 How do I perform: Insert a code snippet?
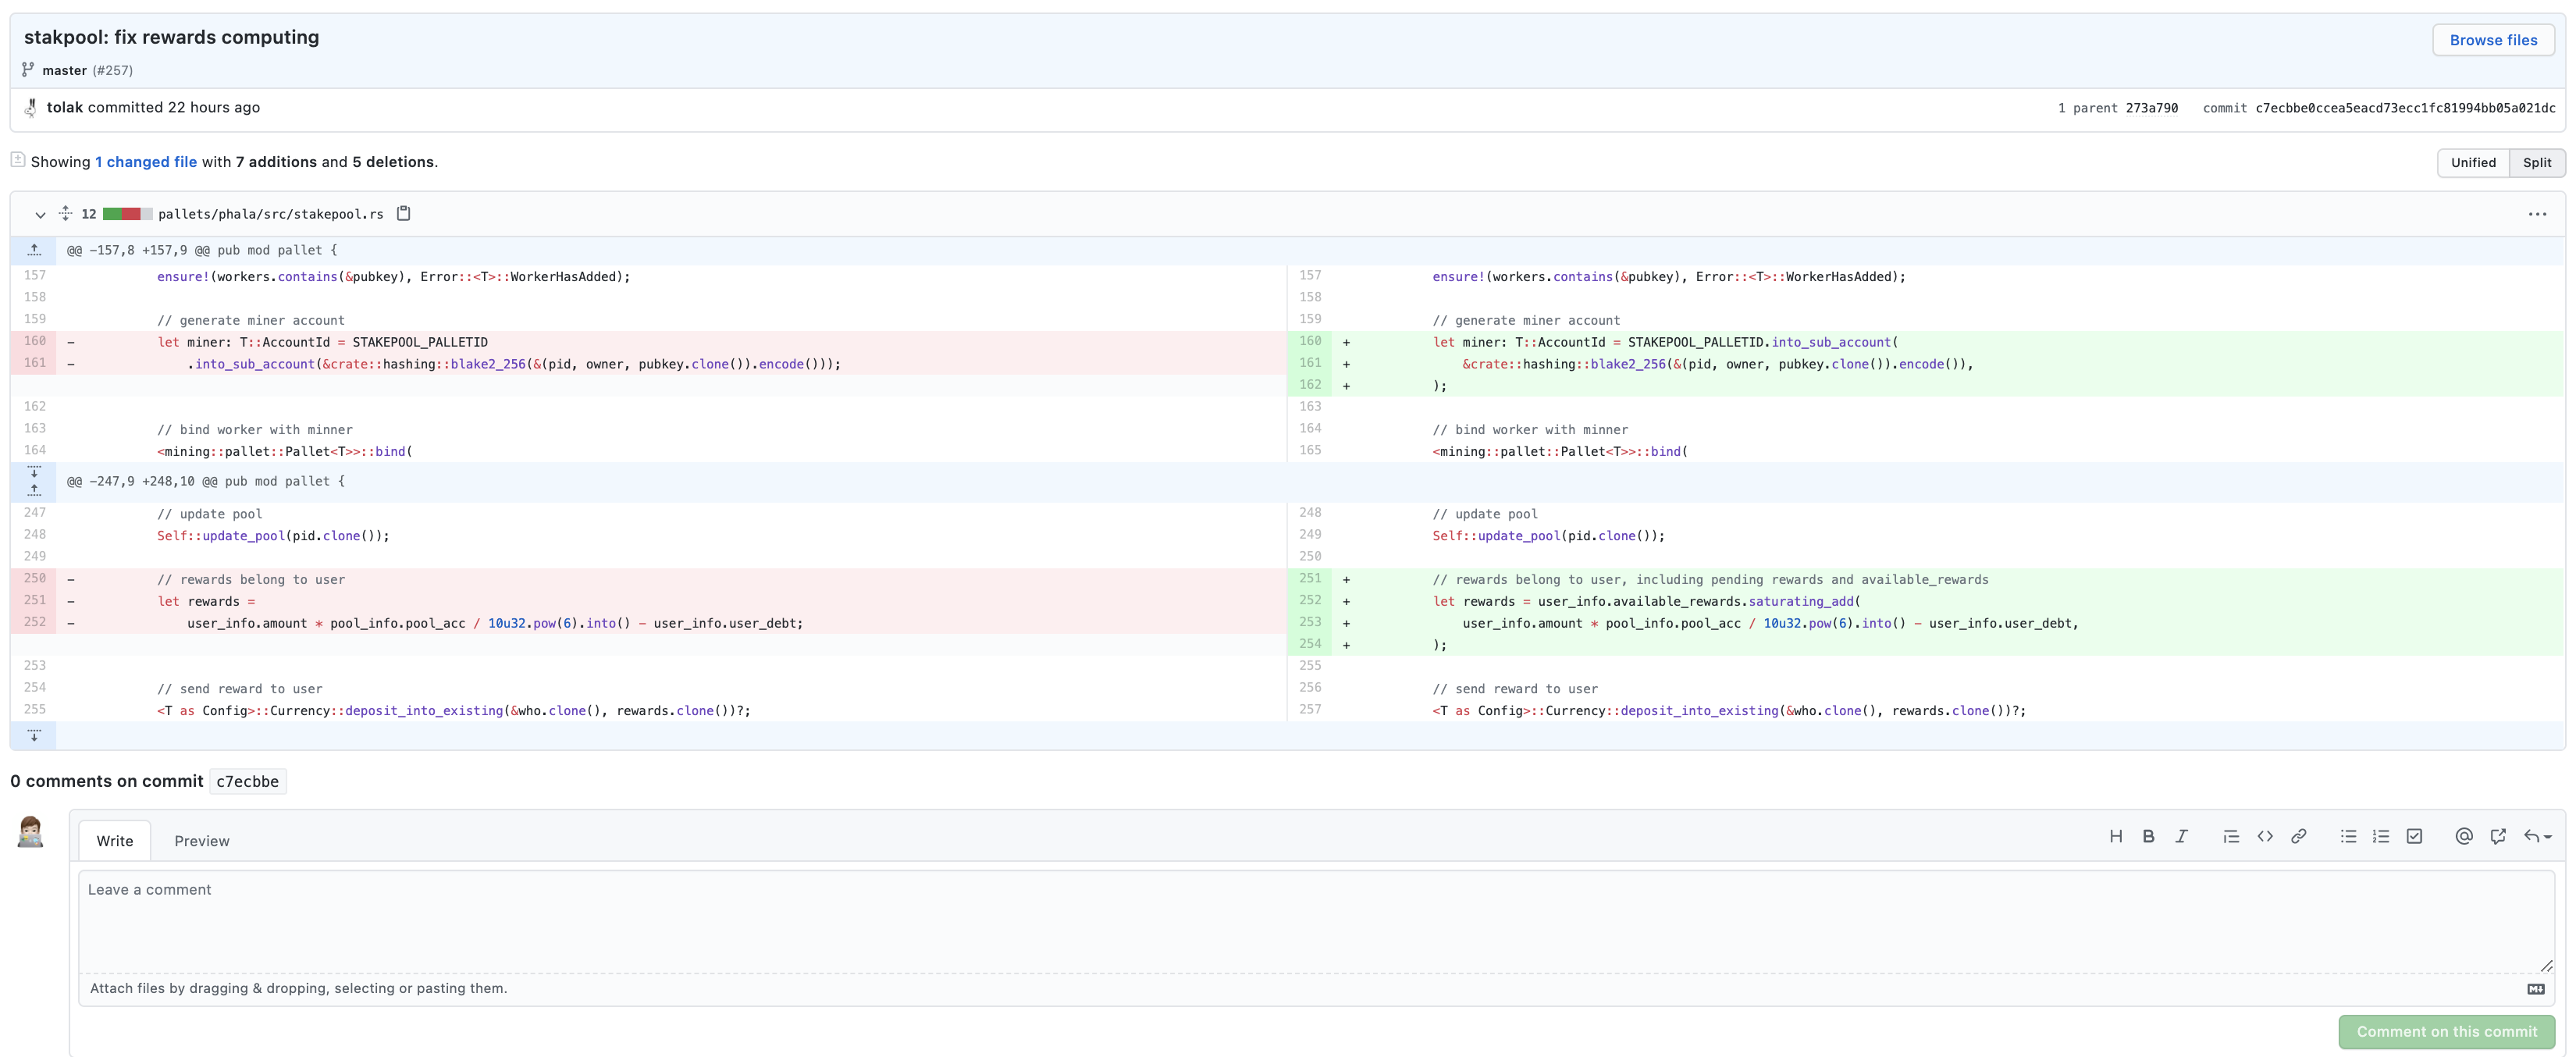point(2265,836)
